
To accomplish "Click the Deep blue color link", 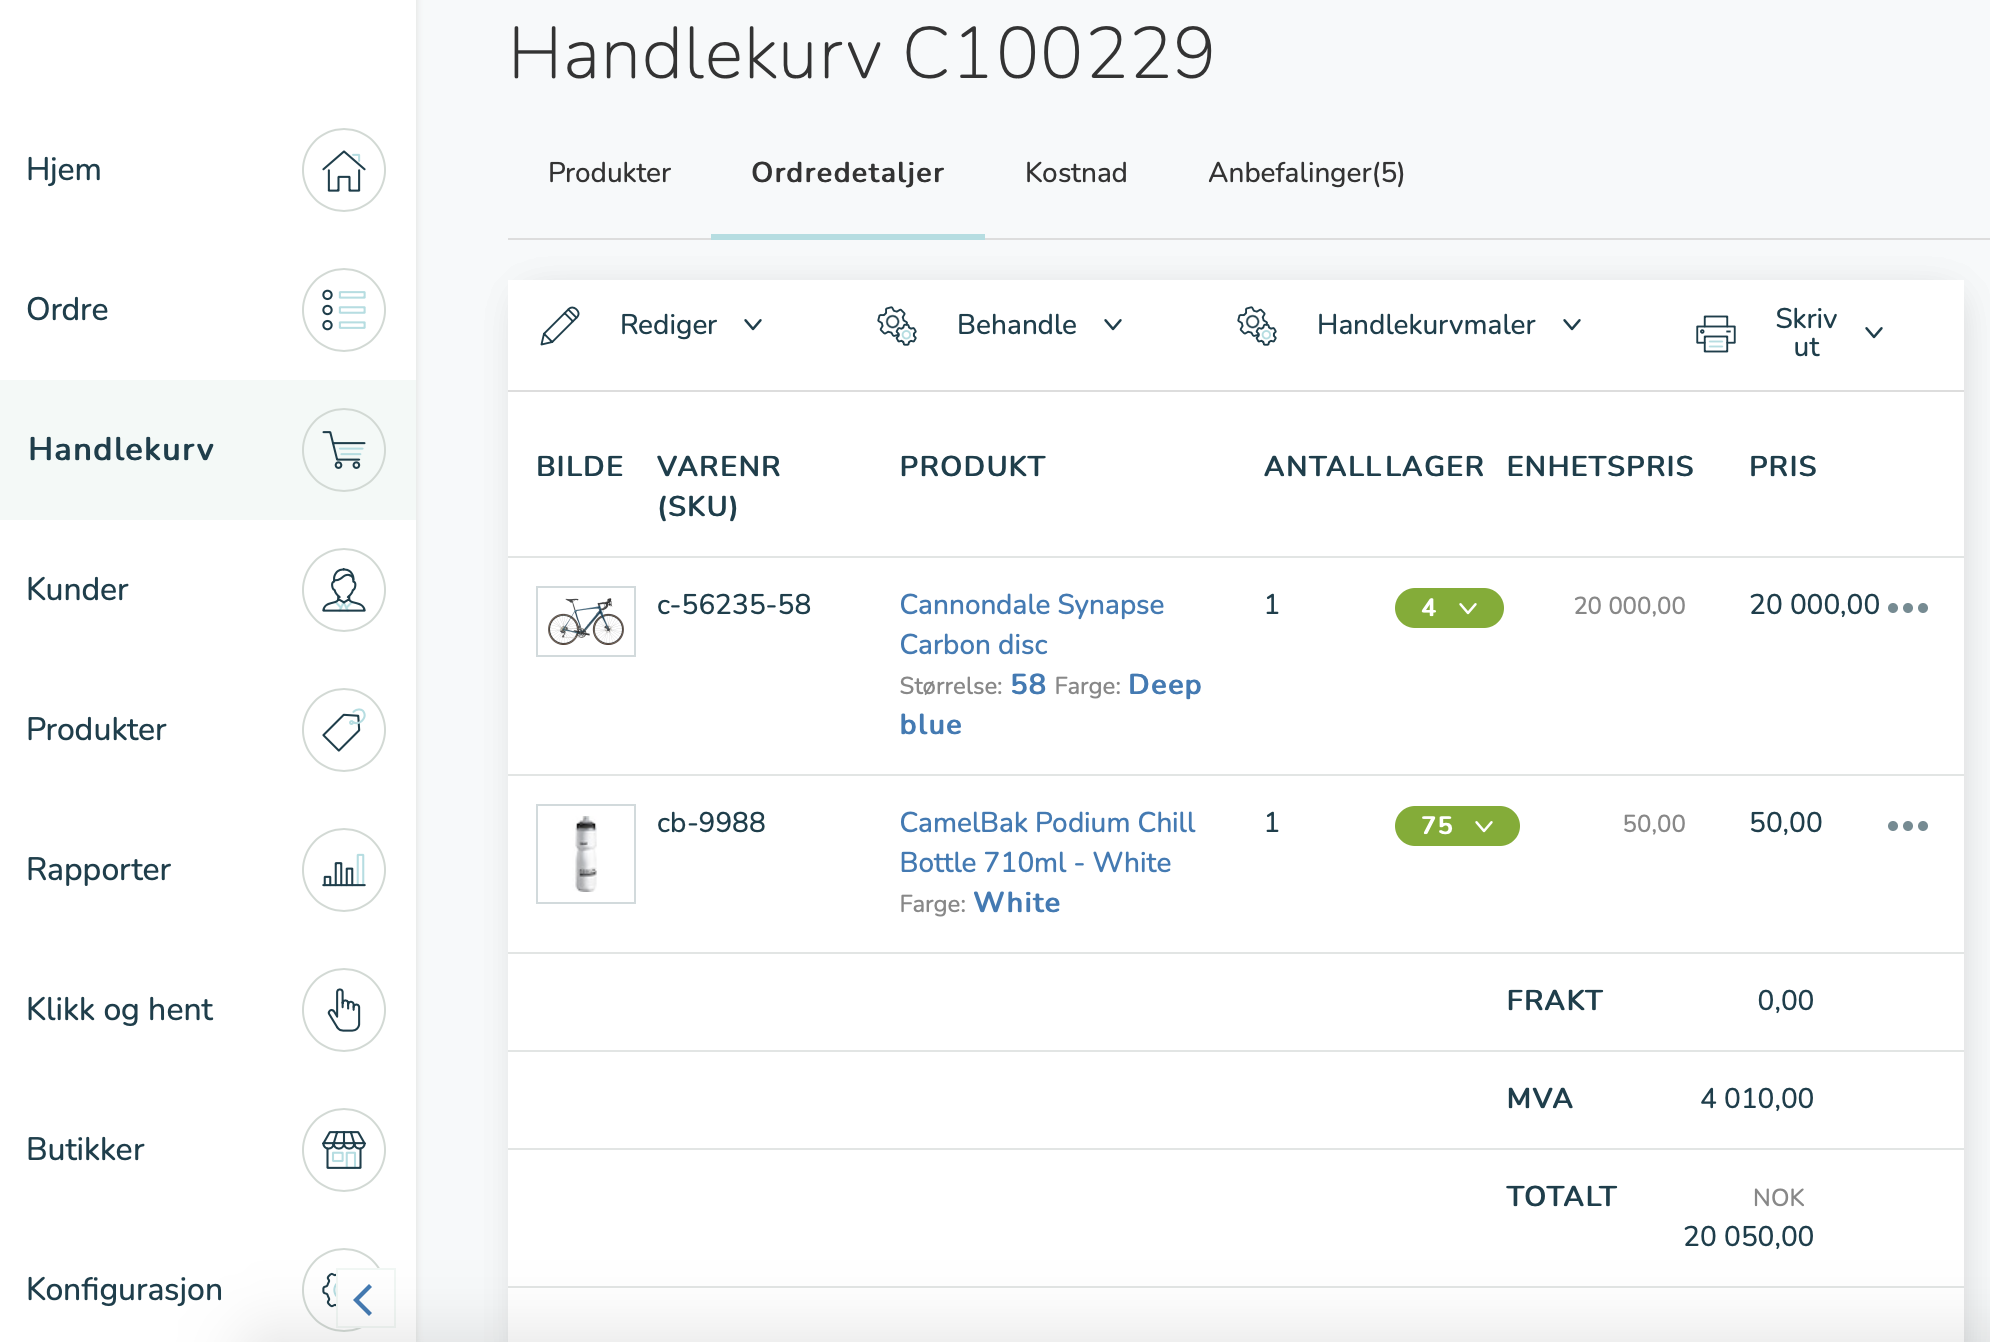I will click(1050, 705).
